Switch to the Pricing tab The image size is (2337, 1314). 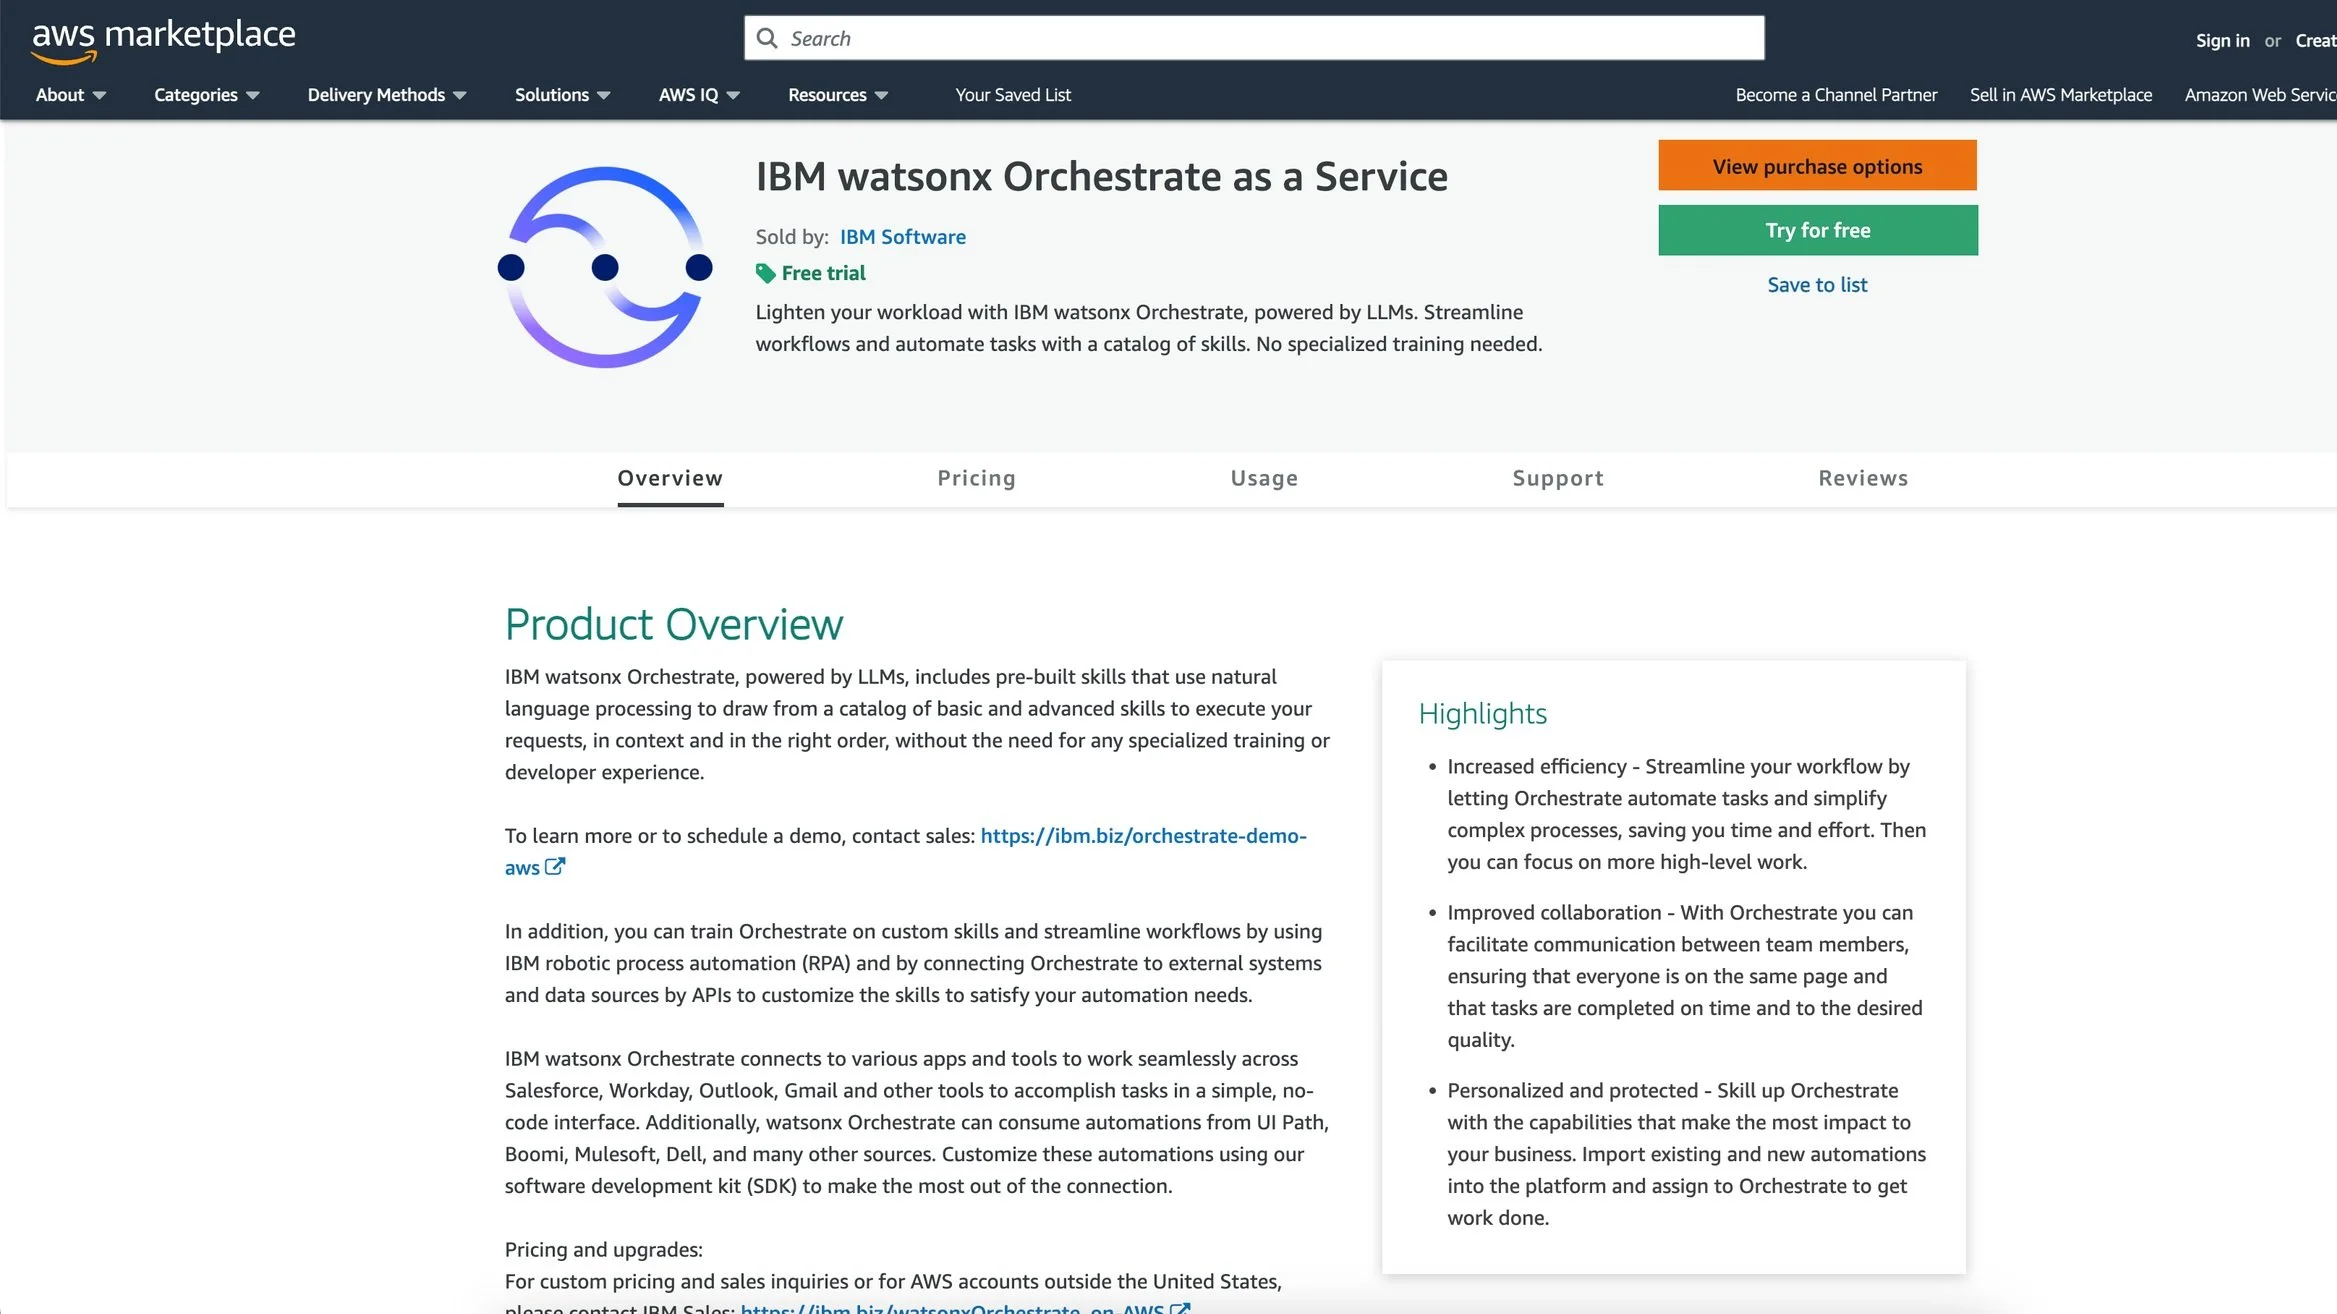tap(976, 478)
